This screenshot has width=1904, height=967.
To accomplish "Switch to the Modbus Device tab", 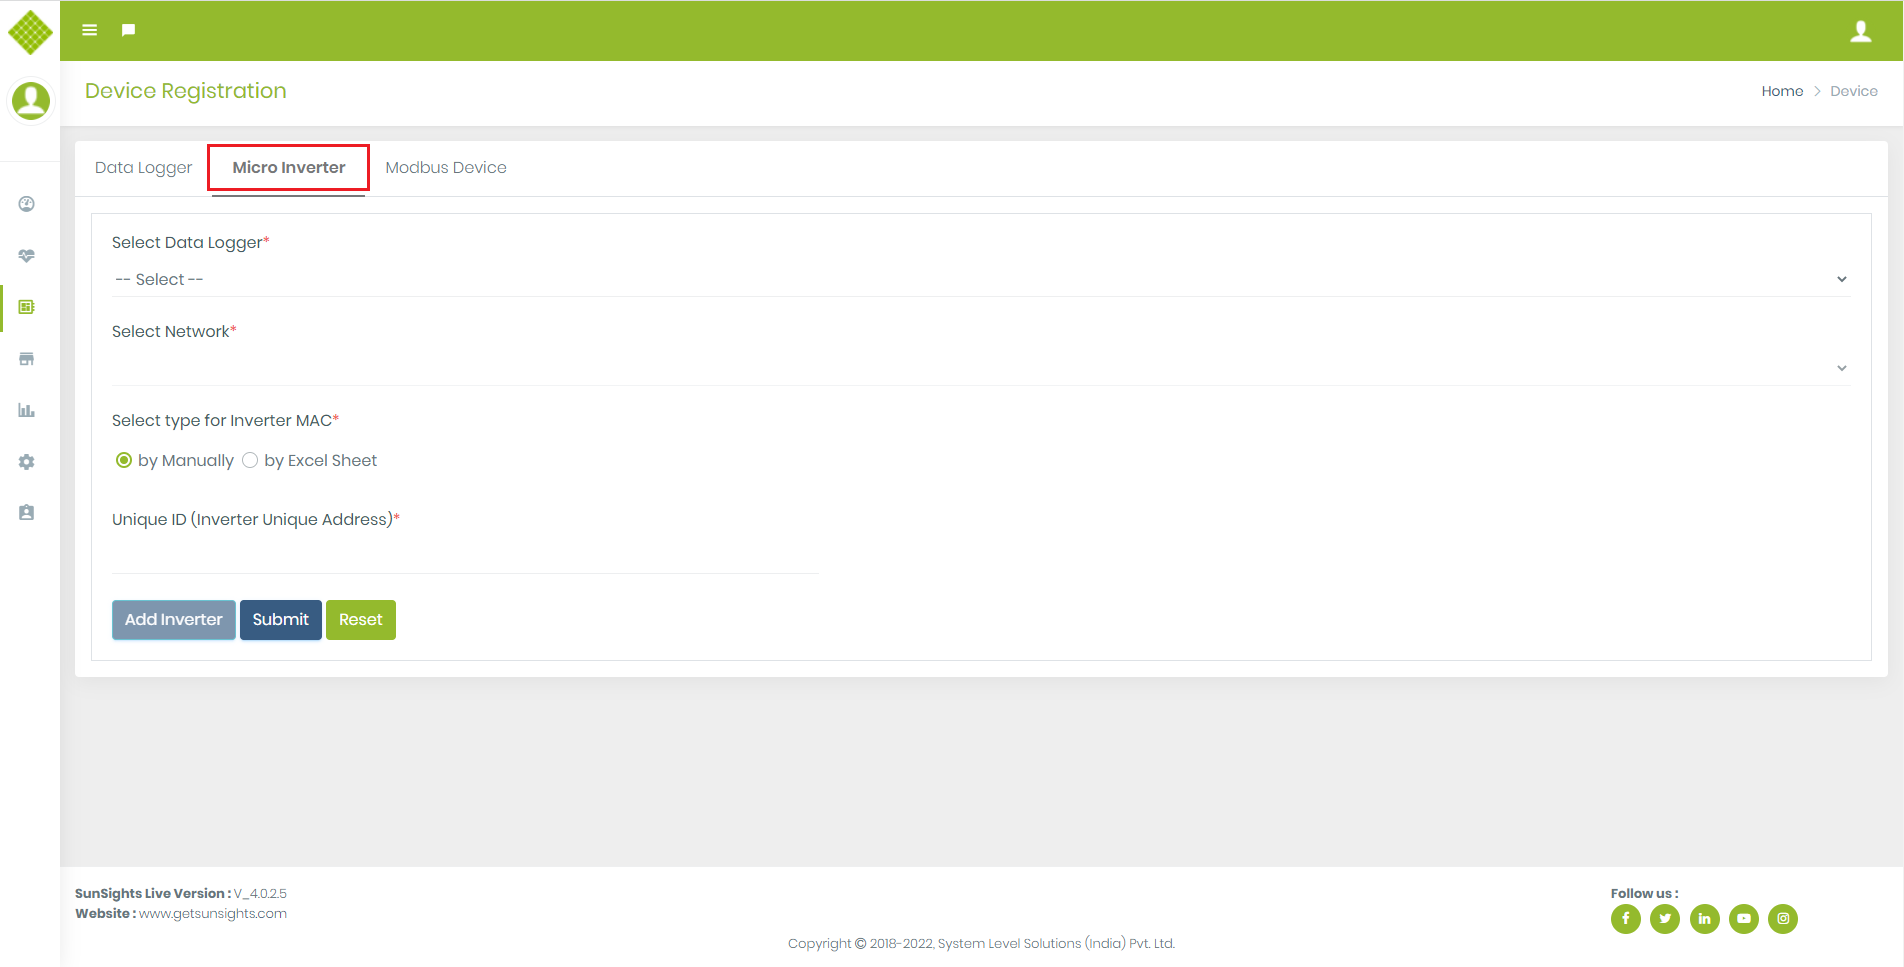I will tap(446, 168).
